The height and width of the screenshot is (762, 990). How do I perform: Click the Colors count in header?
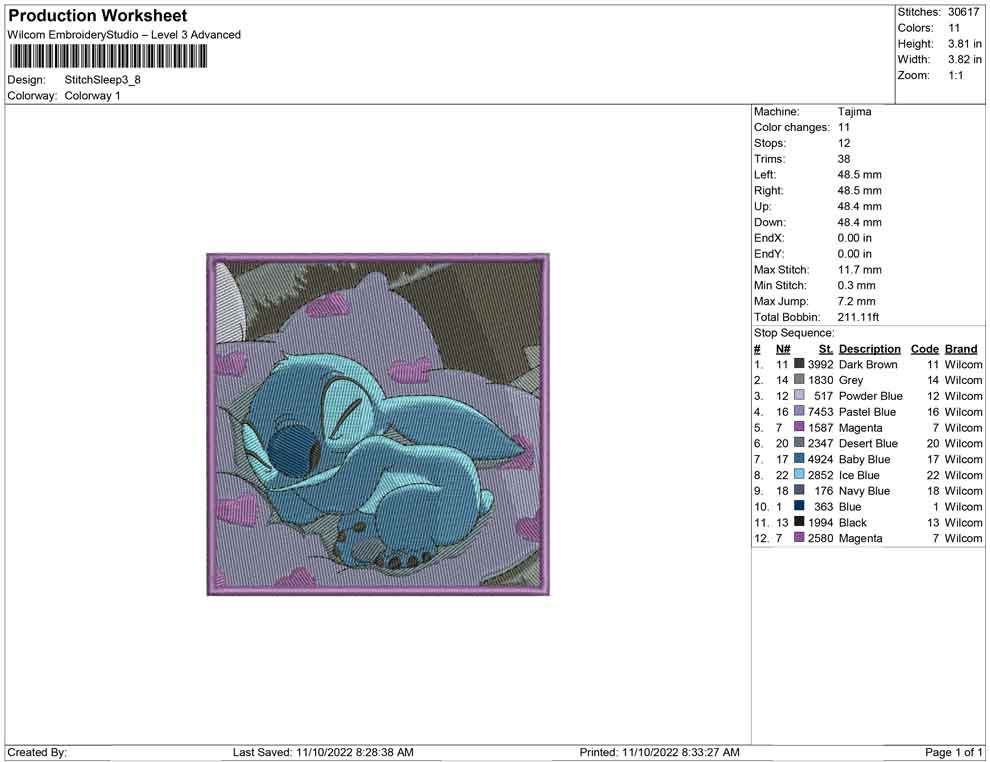954,28
